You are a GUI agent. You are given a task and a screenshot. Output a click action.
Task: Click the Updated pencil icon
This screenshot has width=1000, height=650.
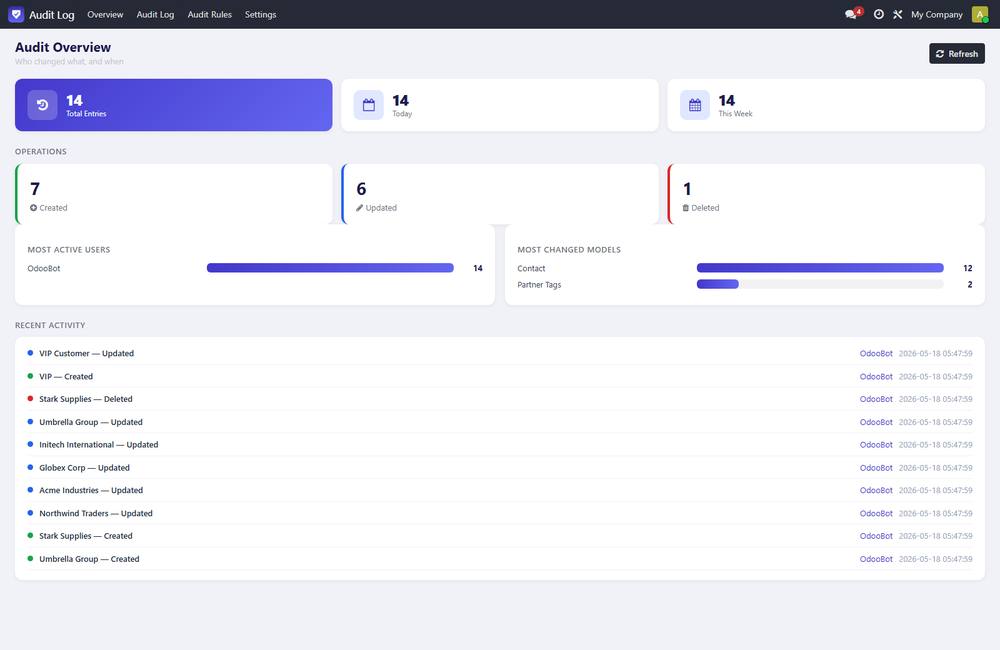[360, 208]
